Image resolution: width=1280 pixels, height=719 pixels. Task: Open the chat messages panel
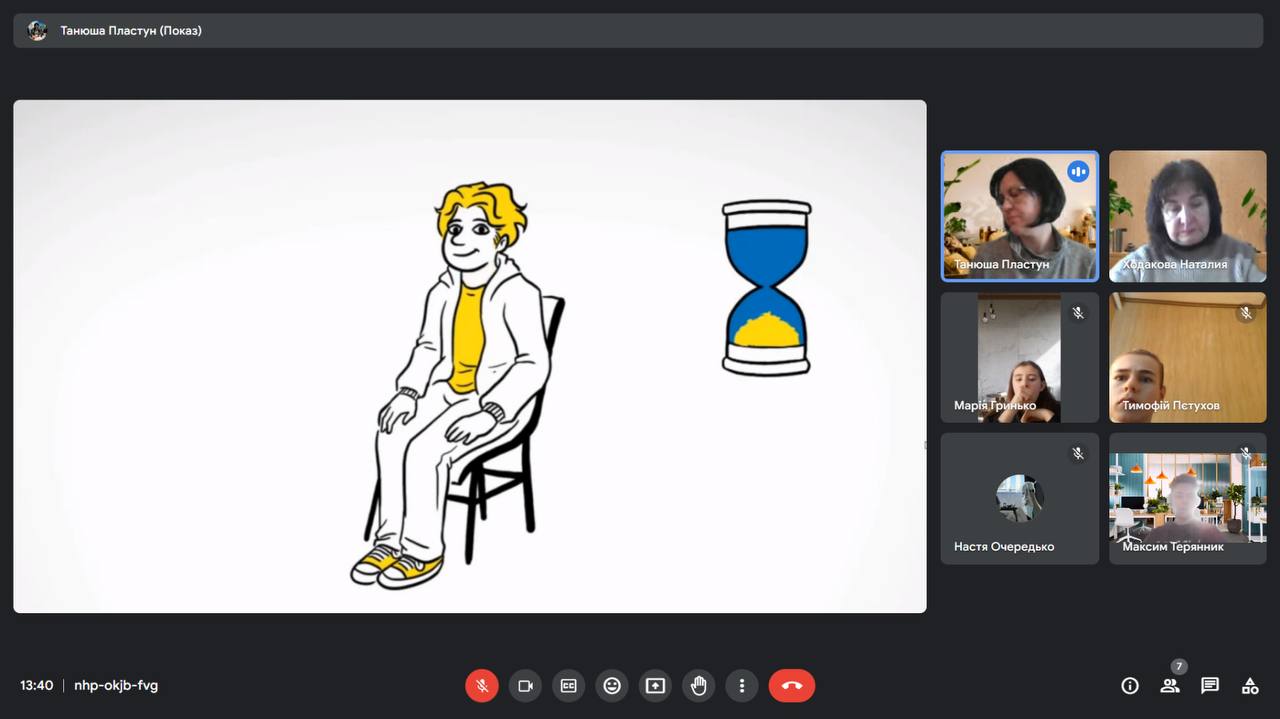pyautogui.click(x=1210, y=686)
